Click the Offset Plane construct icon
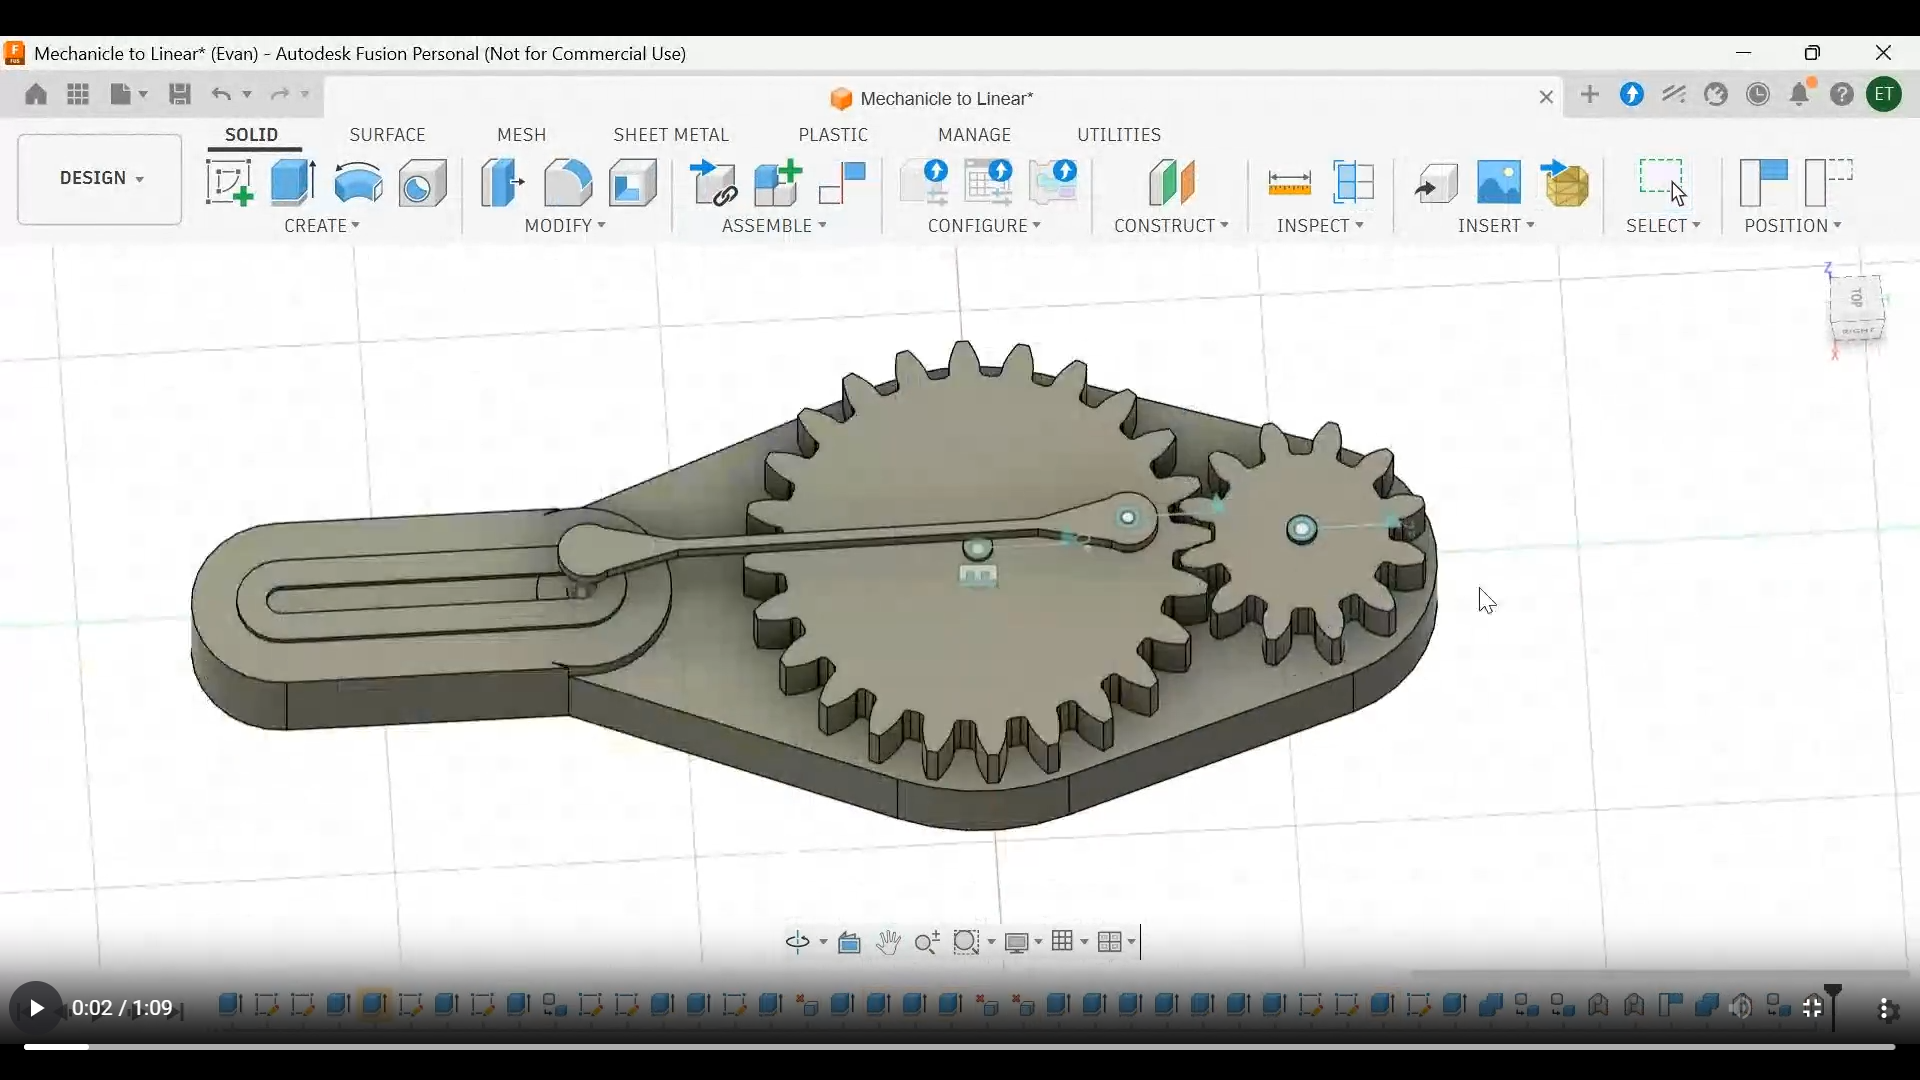This screenshot has width=1920, height=1080. [x=1173, y=183]
